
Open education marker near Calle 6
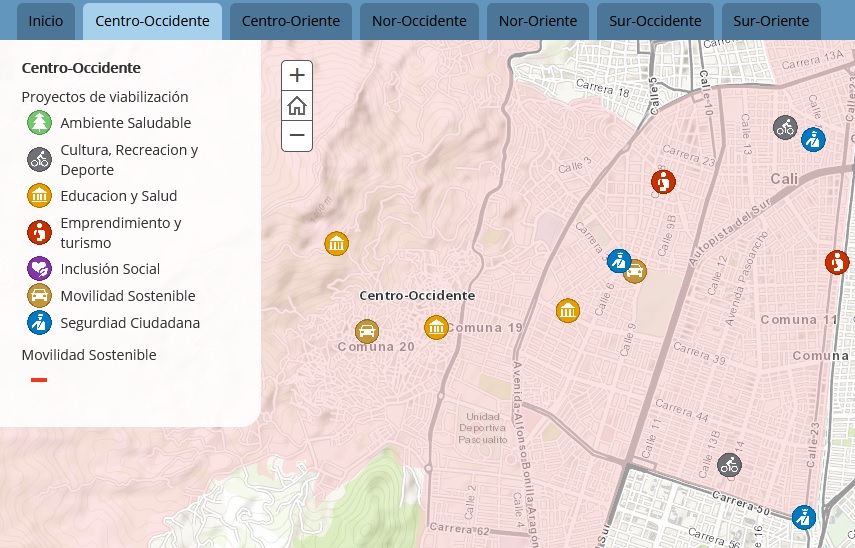click(568, 311)
